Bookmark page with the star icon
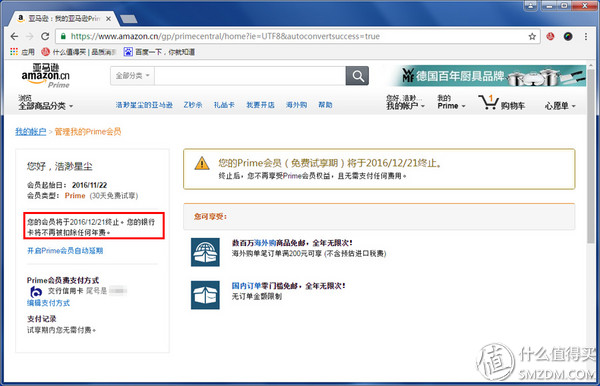 (532, 36)
